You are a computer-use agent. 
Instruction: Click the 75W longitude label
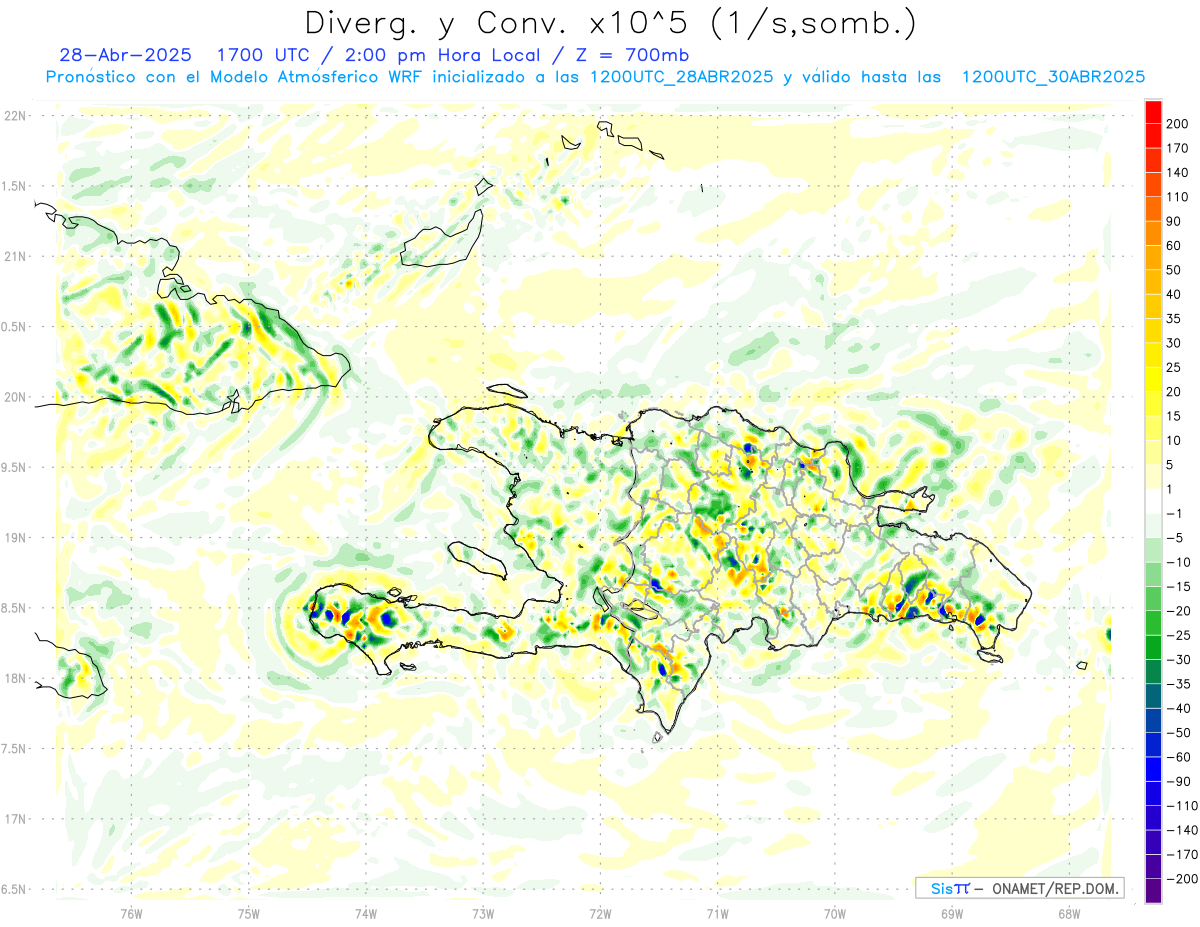248,913
